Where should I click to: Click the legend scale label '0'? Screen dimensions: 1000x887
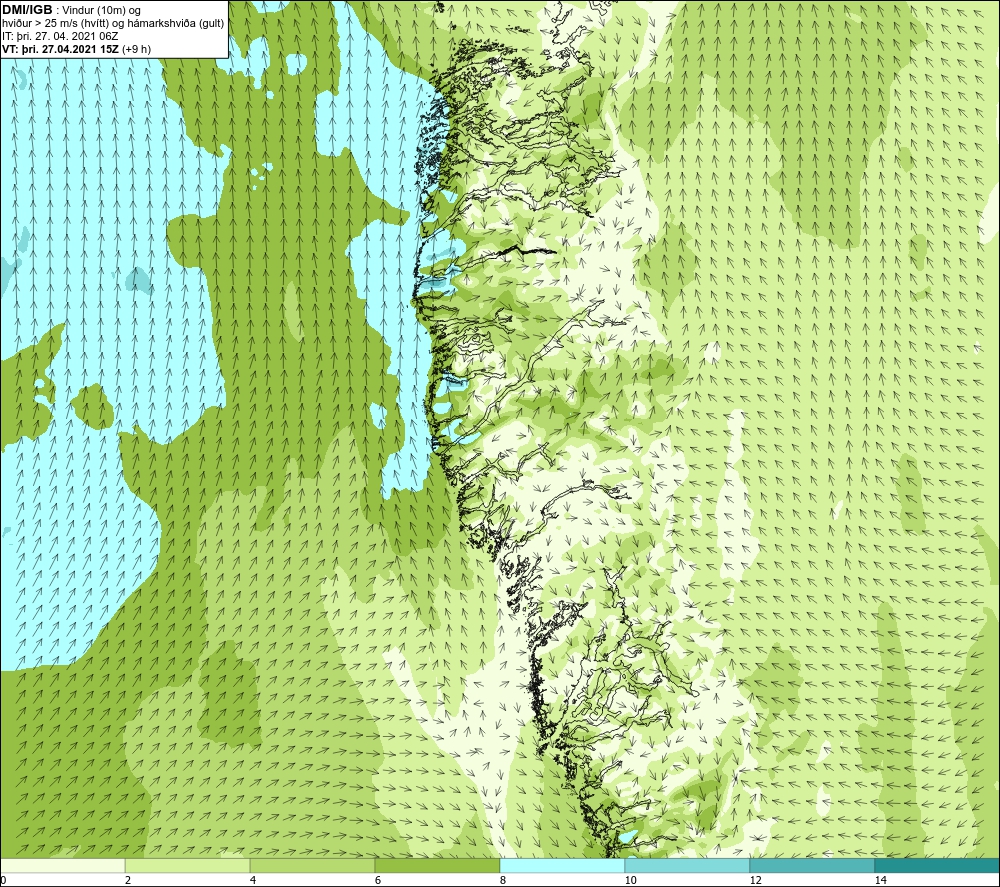(x=4, y=880)
